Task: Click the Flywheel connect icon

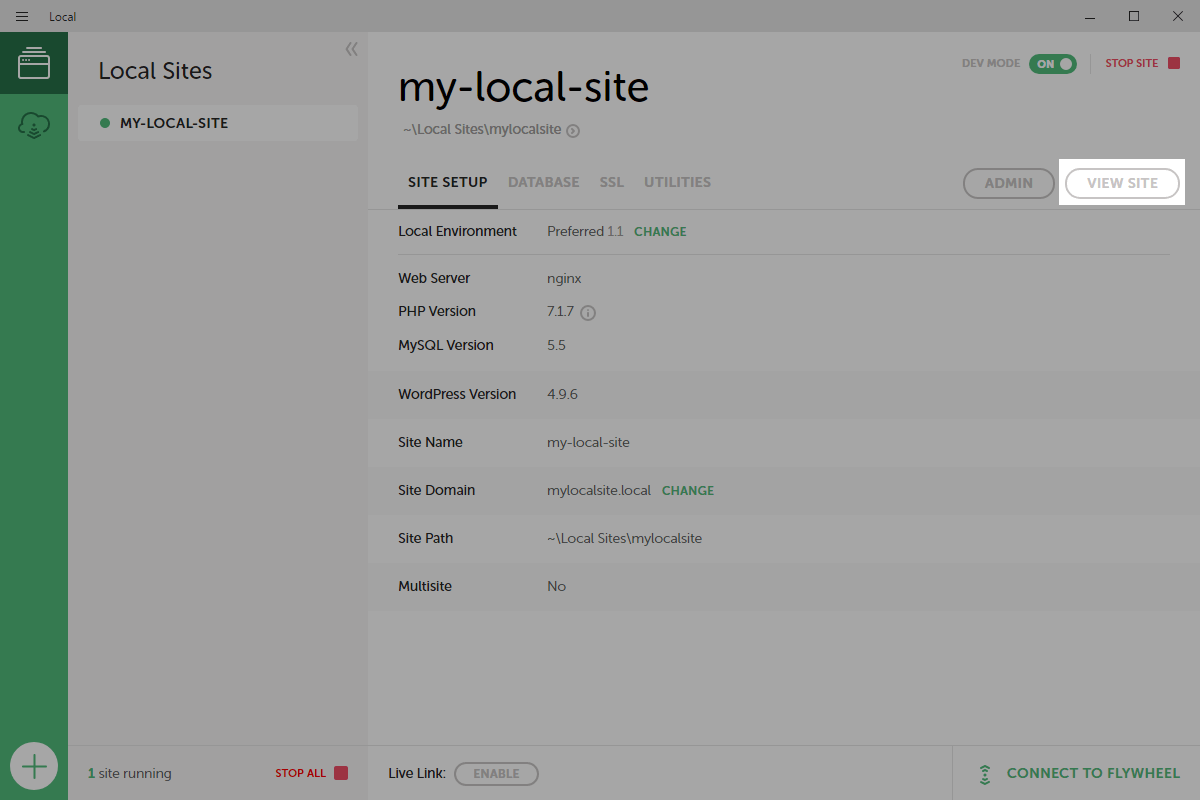Action: 985,774
